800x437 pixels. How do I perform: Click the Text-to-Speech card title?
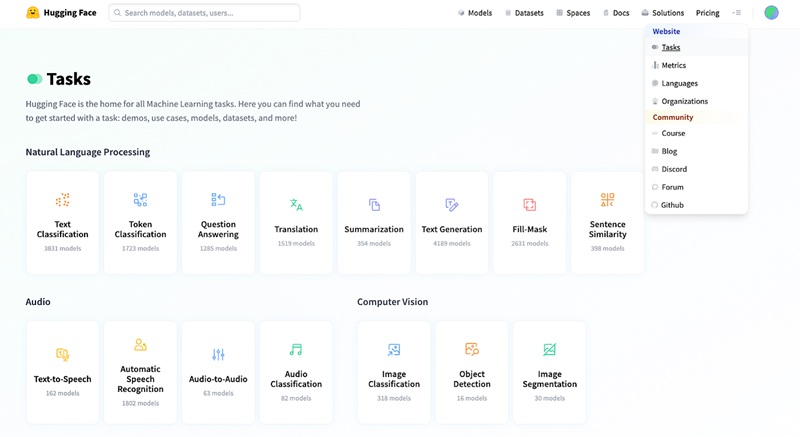tap(62, 379)
